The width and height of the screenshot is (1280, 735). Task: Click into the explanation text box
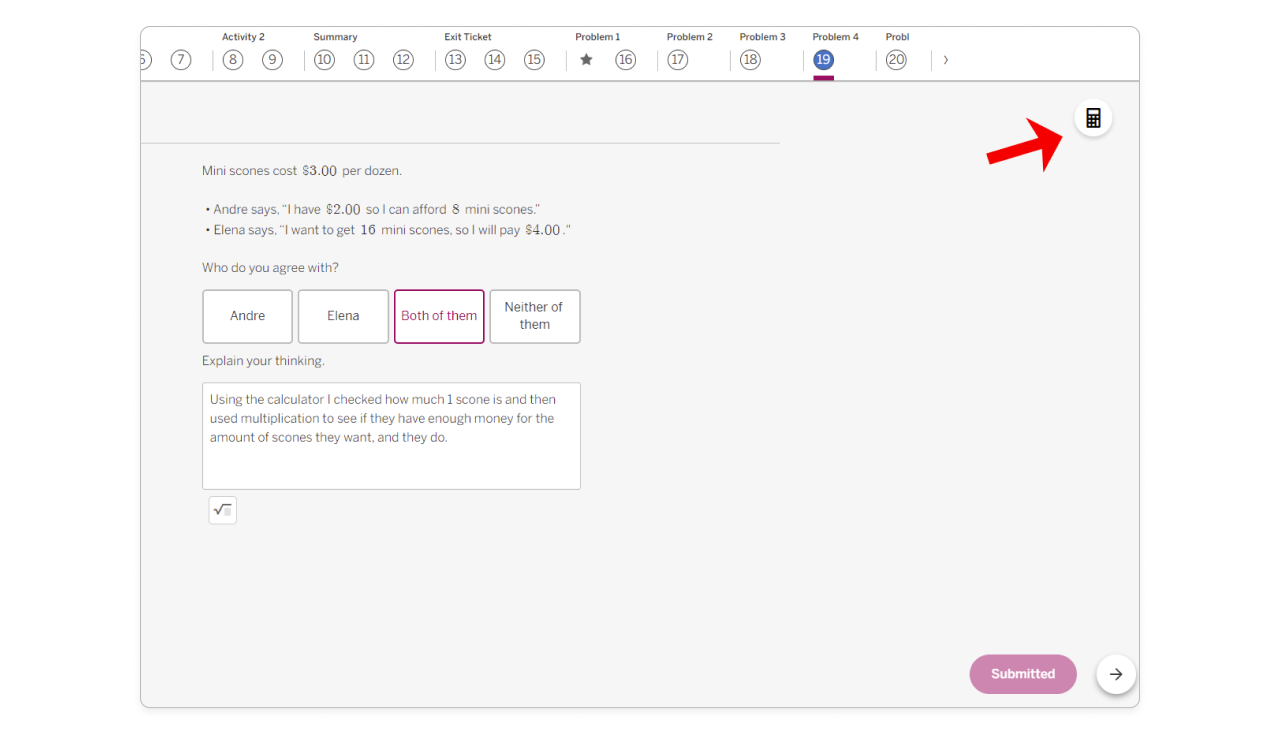(x=391, y=436)
